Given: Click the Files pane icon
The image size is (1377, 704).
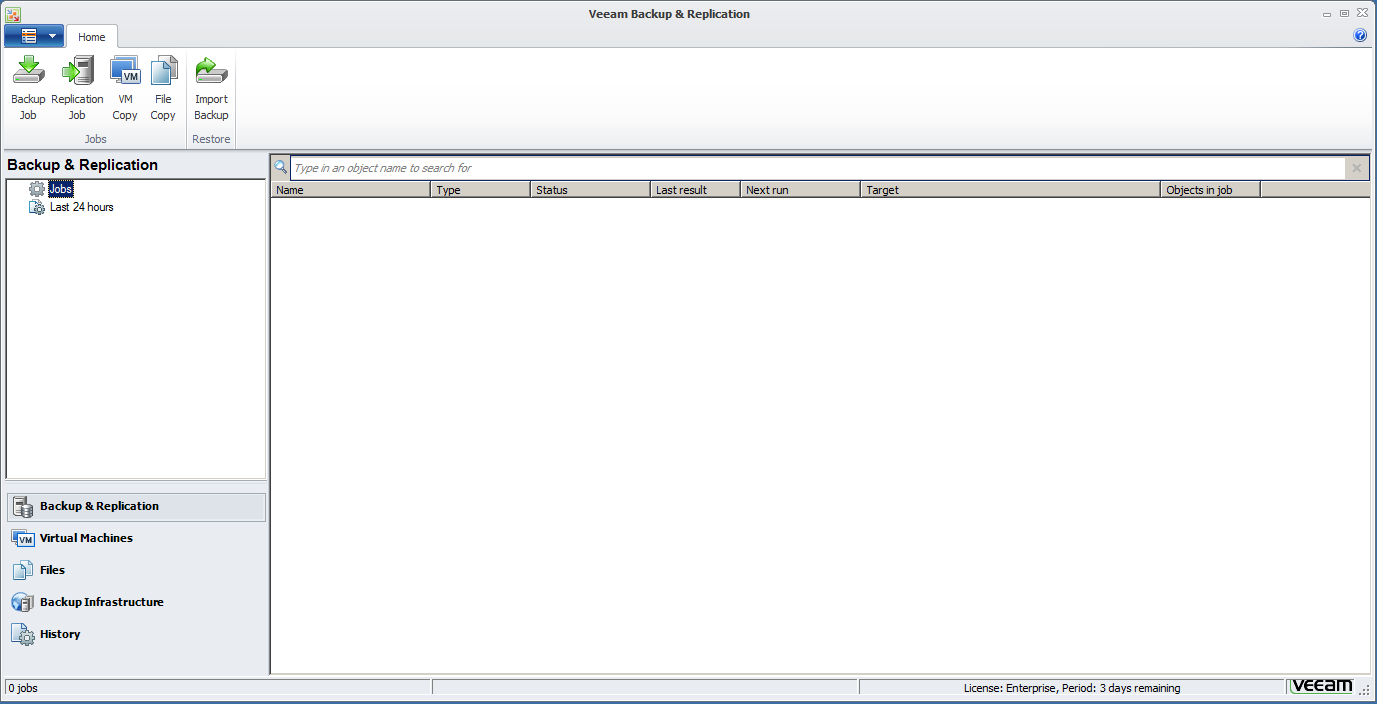Looking at the screenshot, I should point(23,571).
